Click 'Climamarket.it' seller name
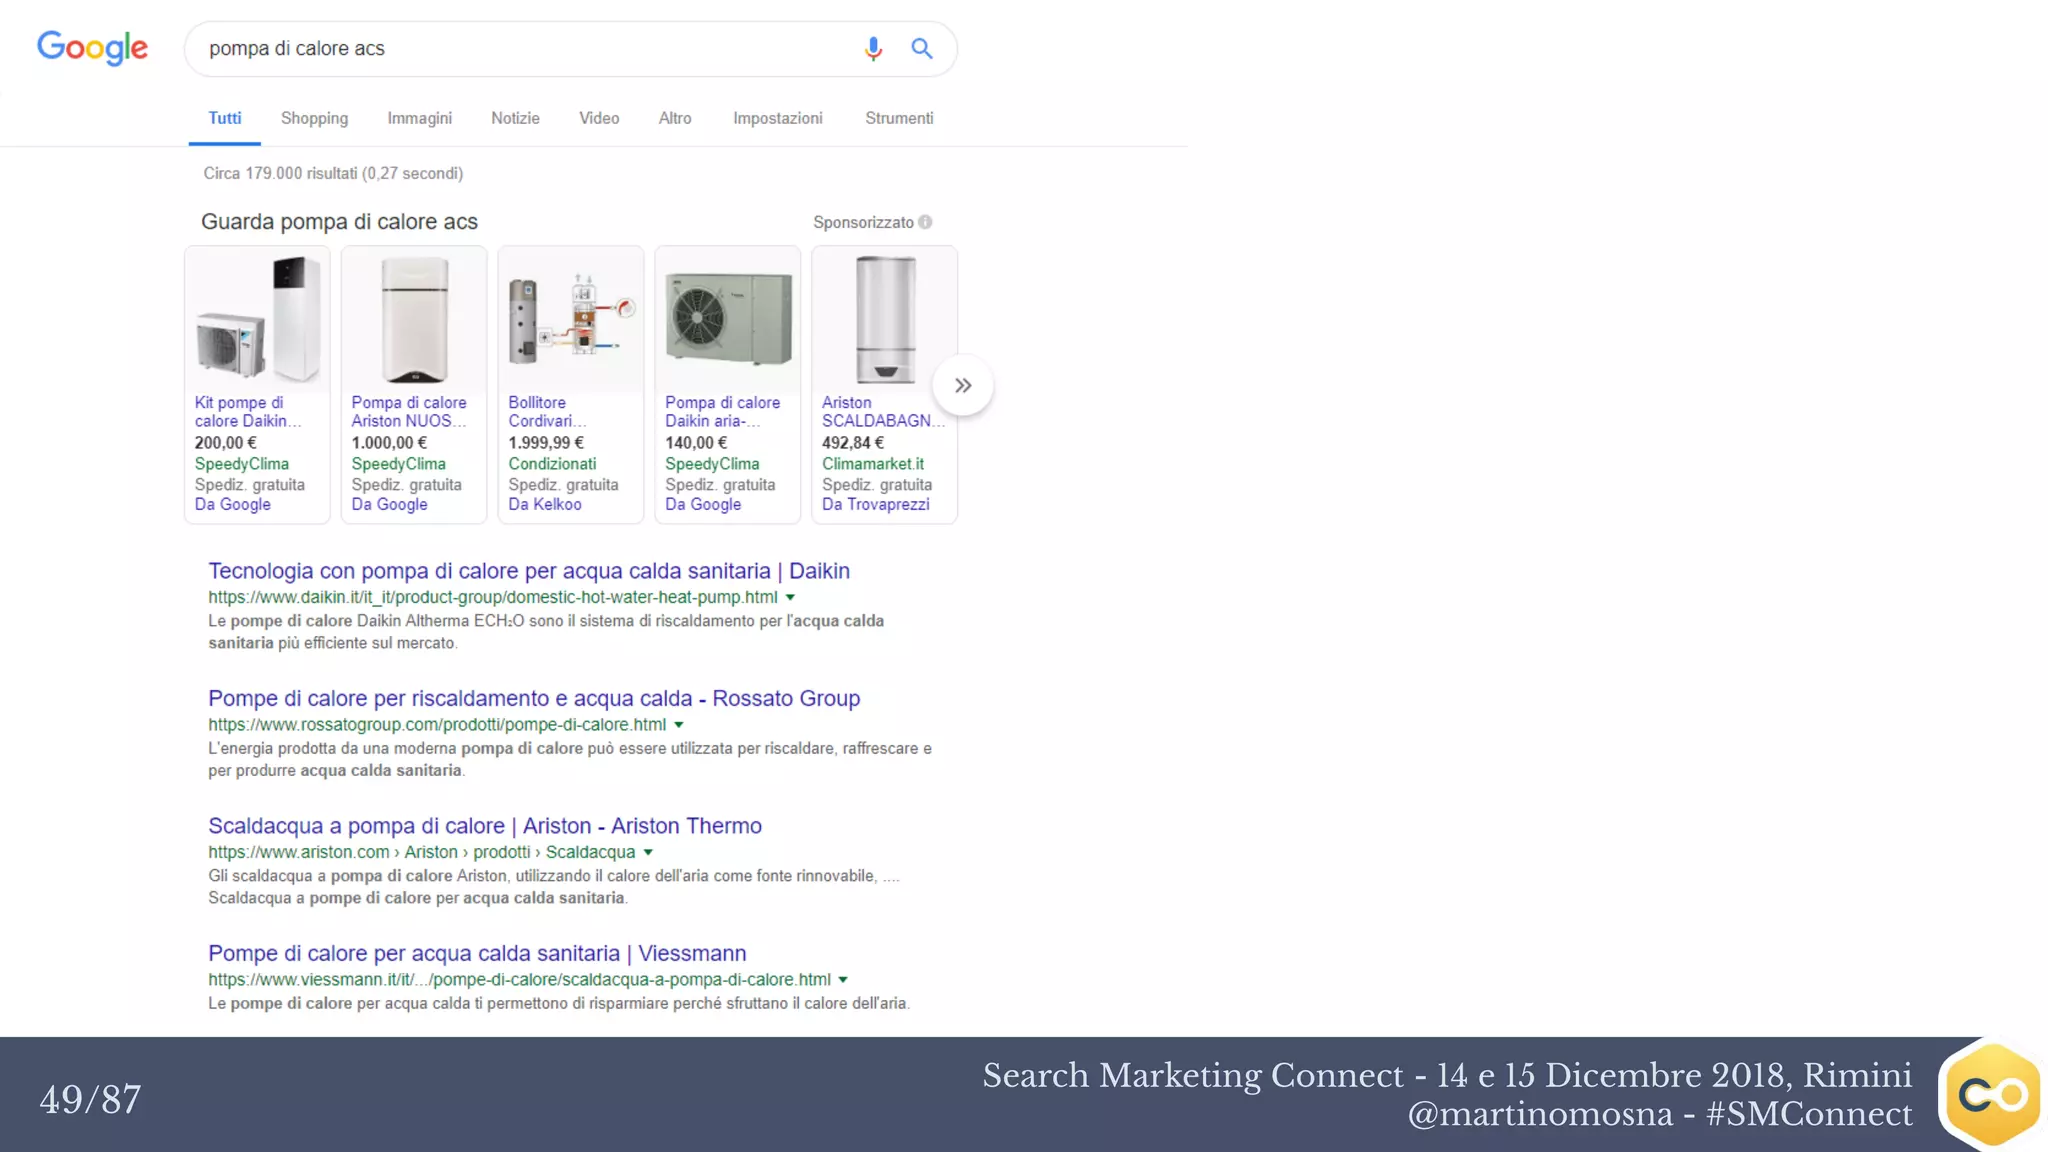 click(873, 464)
